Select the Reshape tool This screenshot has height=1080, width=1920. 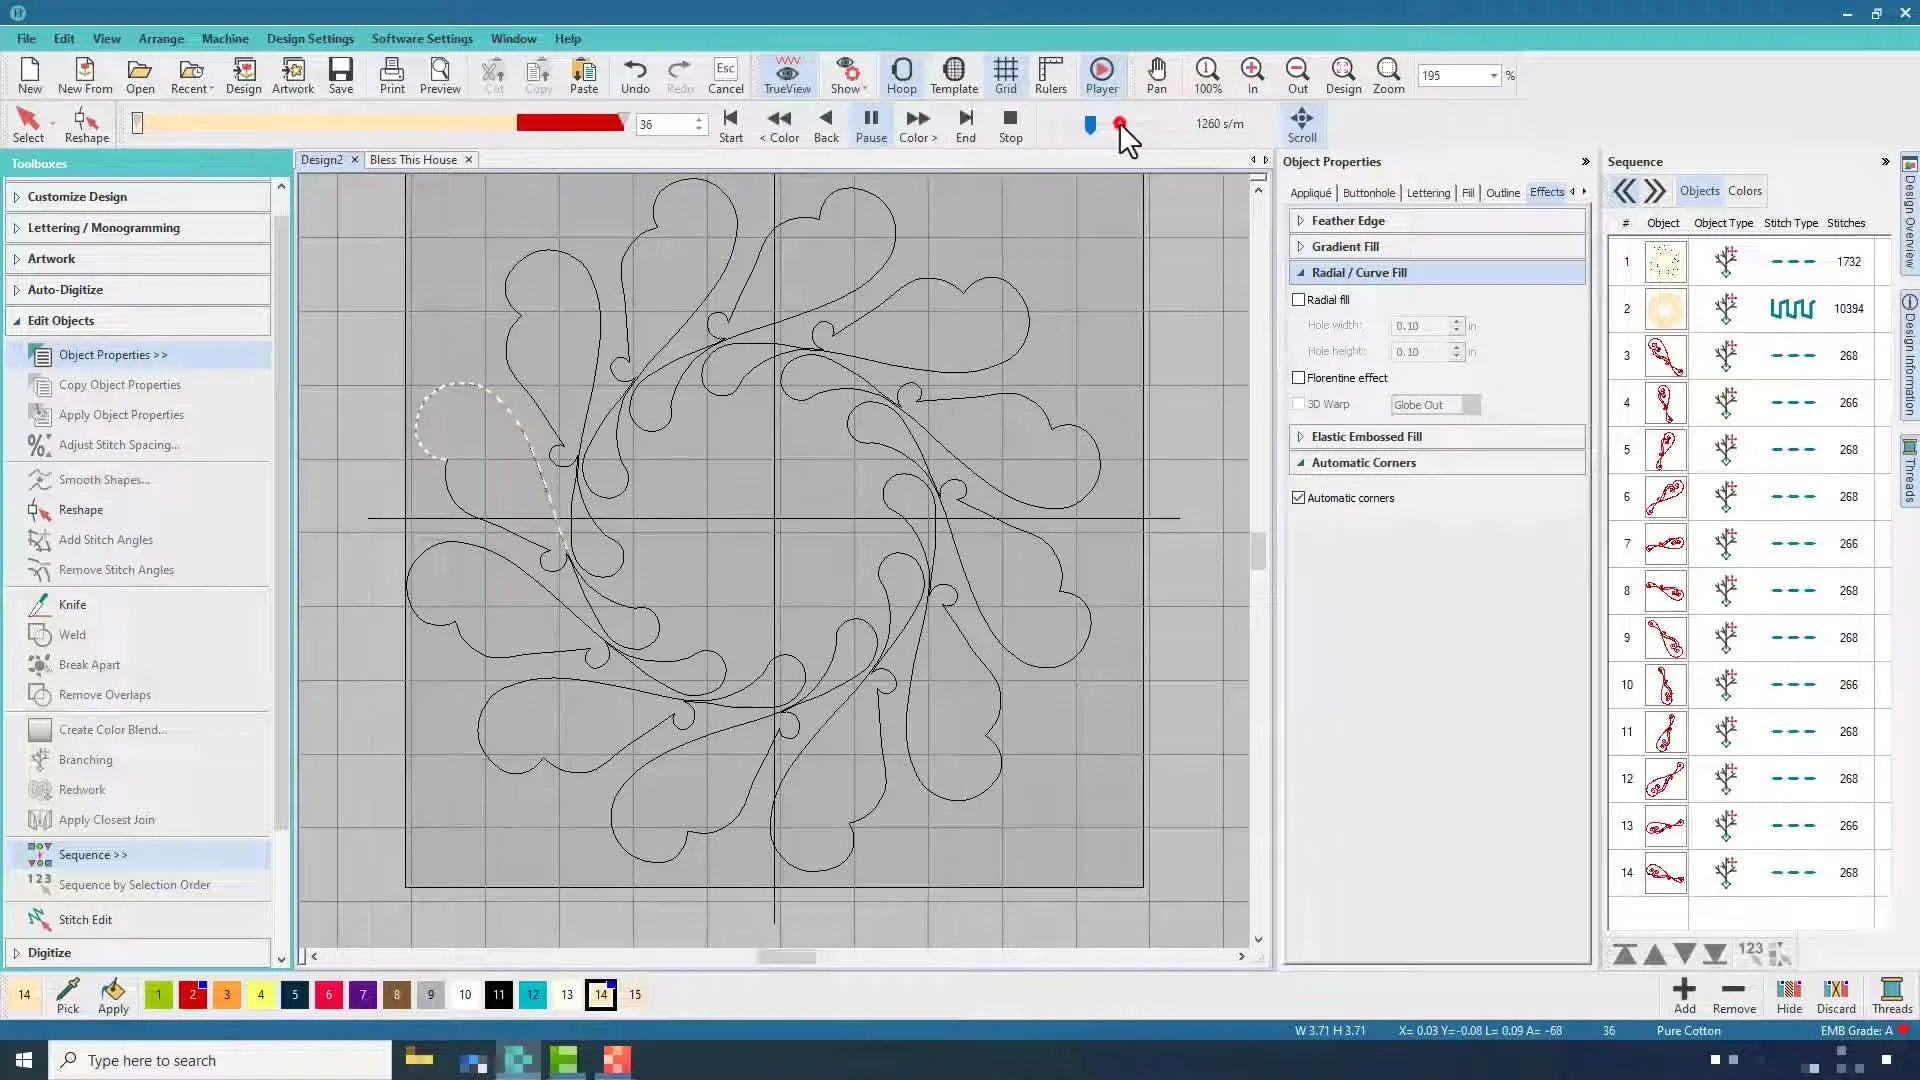click(85, 124)
